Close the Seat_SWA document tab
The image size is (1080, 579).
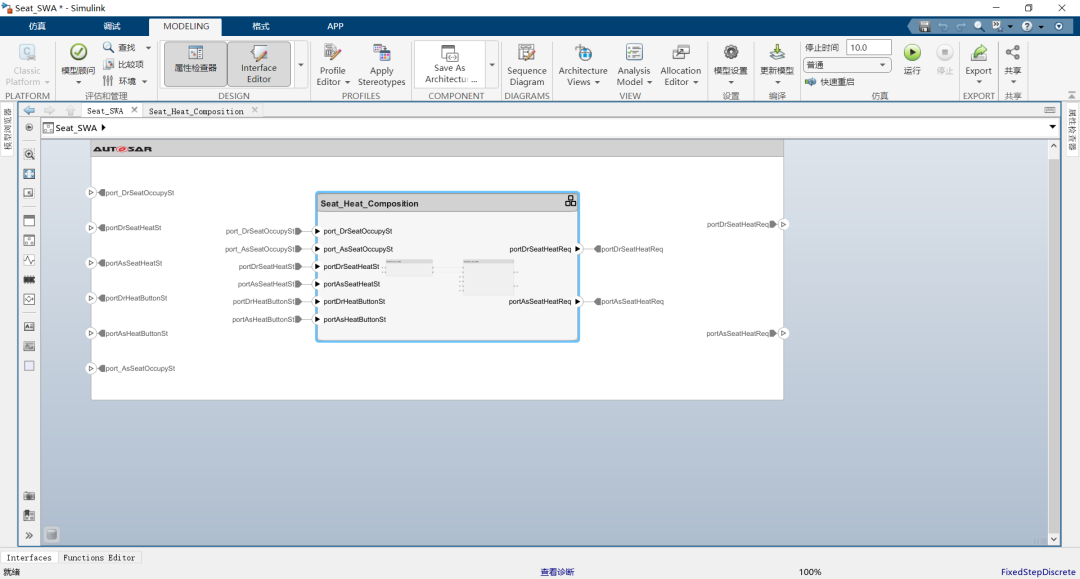134,109
